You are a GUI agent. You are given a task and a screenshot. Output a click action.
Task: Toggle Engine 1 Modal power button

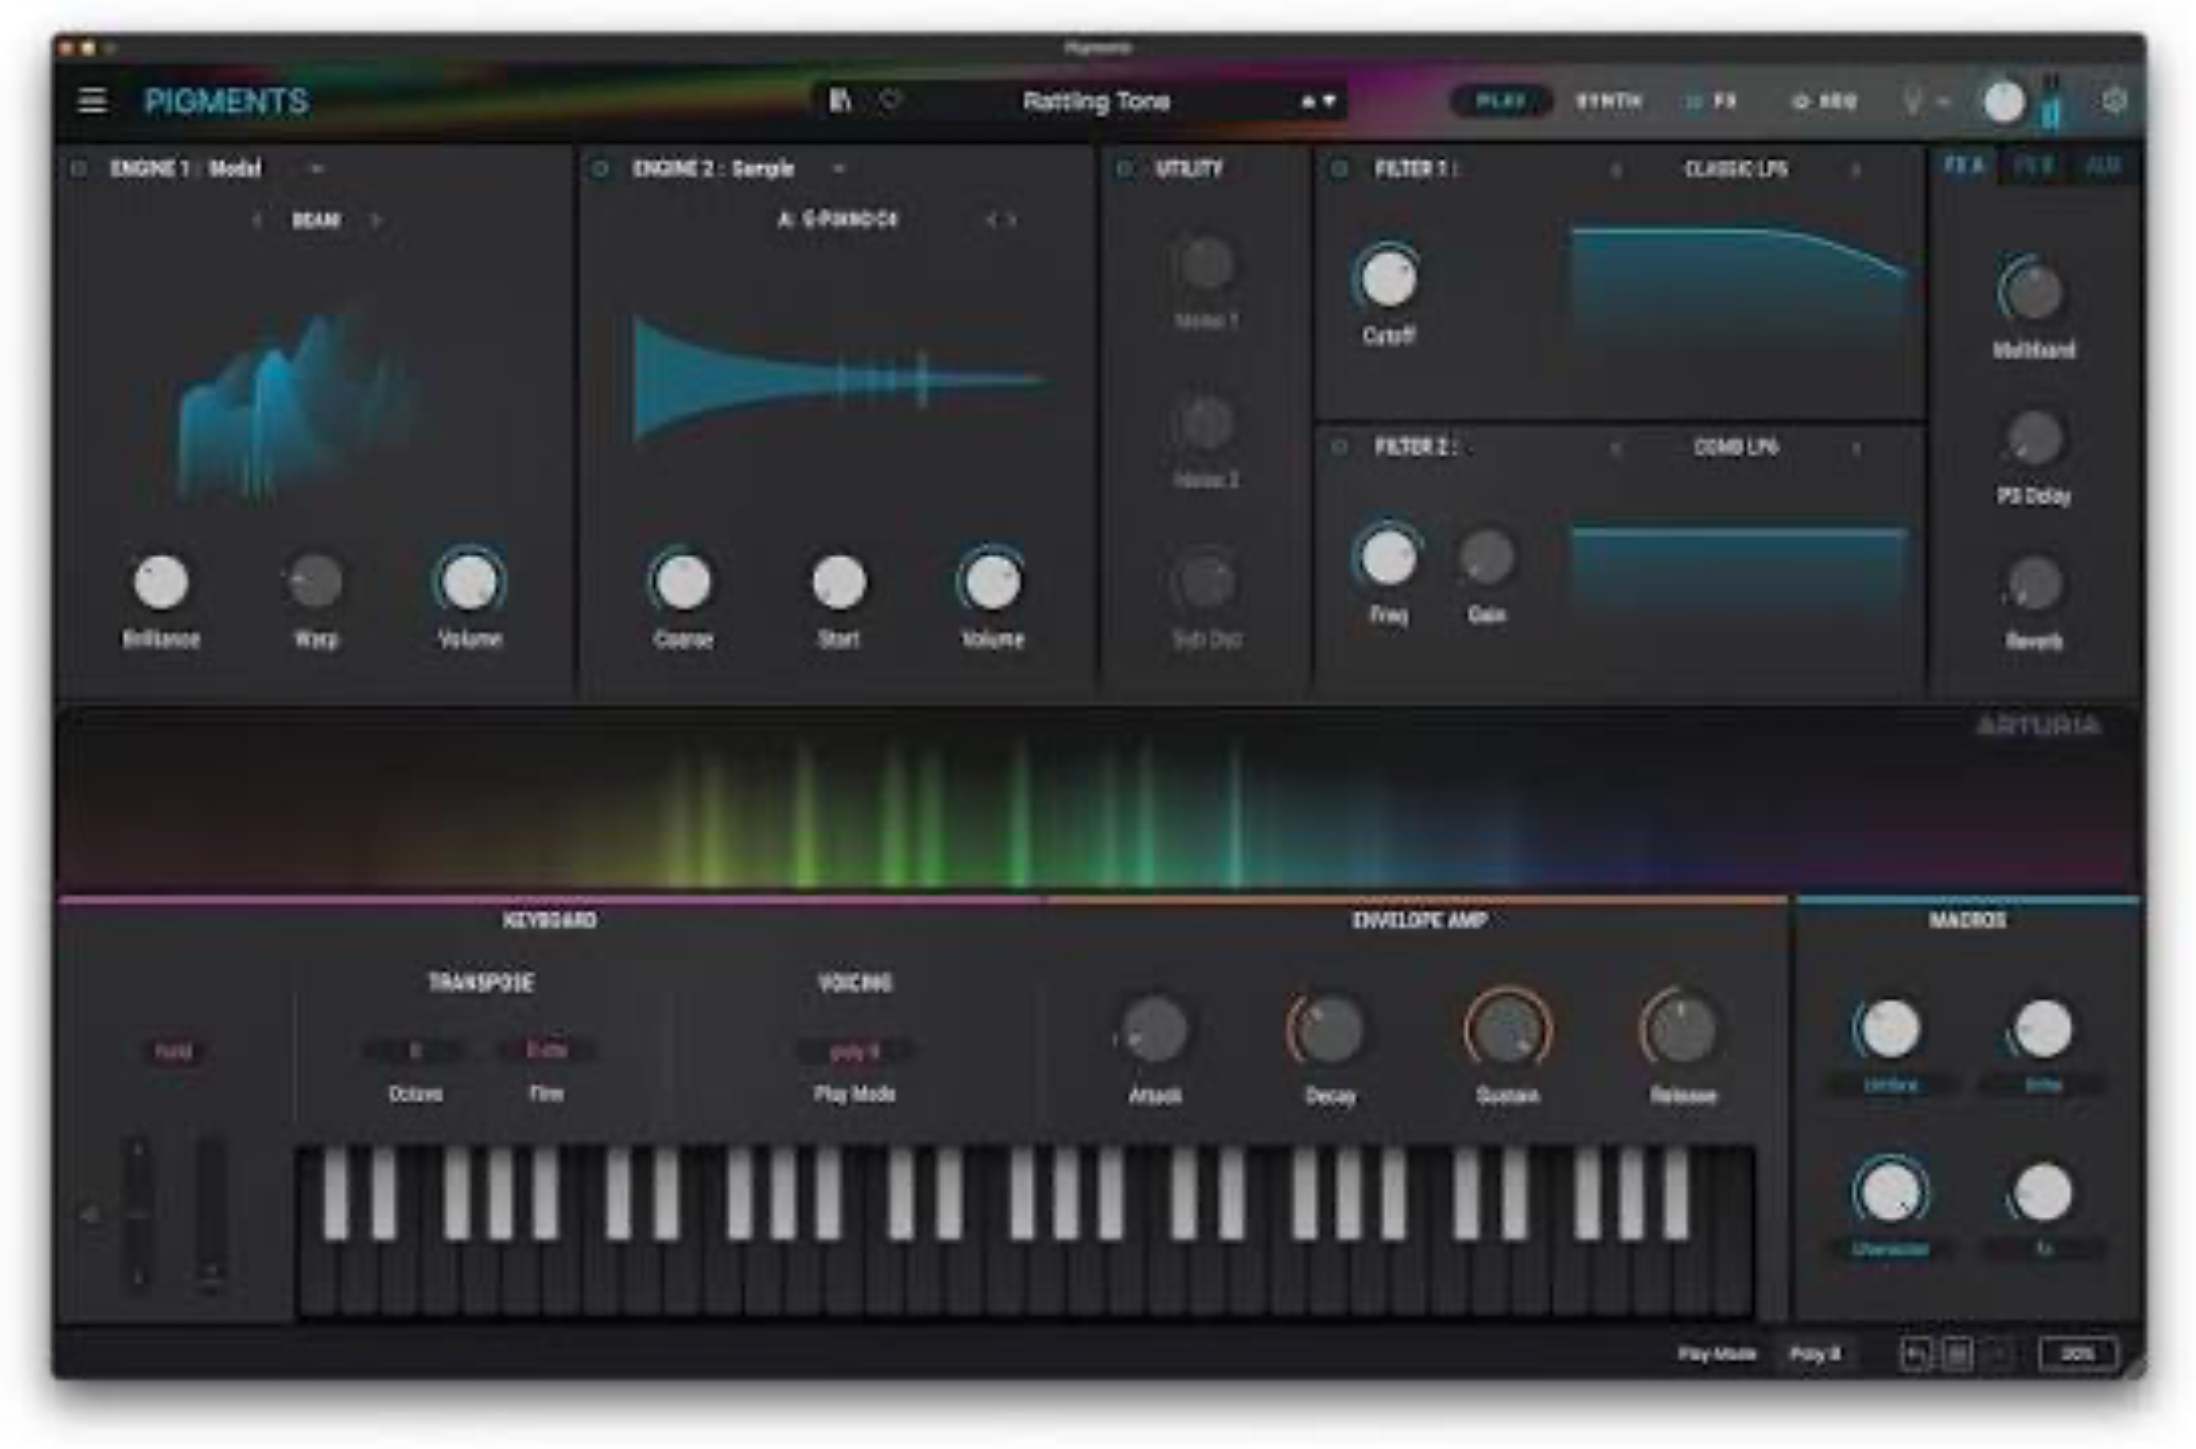[79, 169]
